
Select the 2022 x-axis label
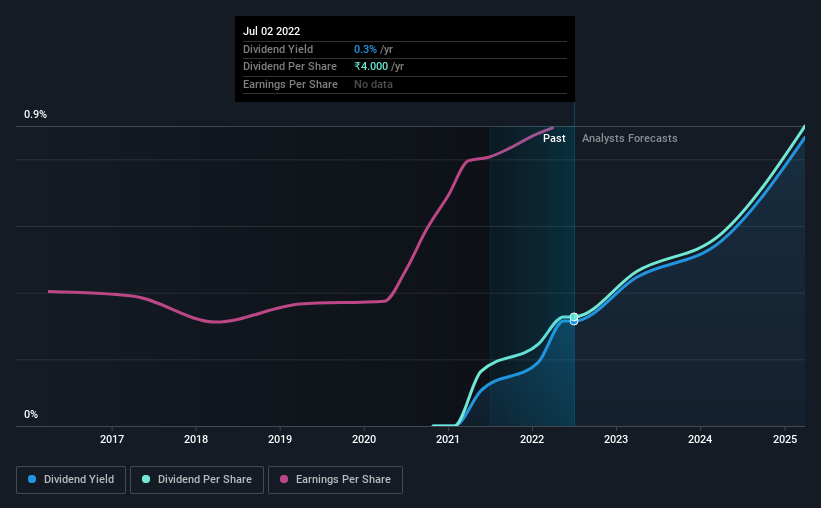532,439
